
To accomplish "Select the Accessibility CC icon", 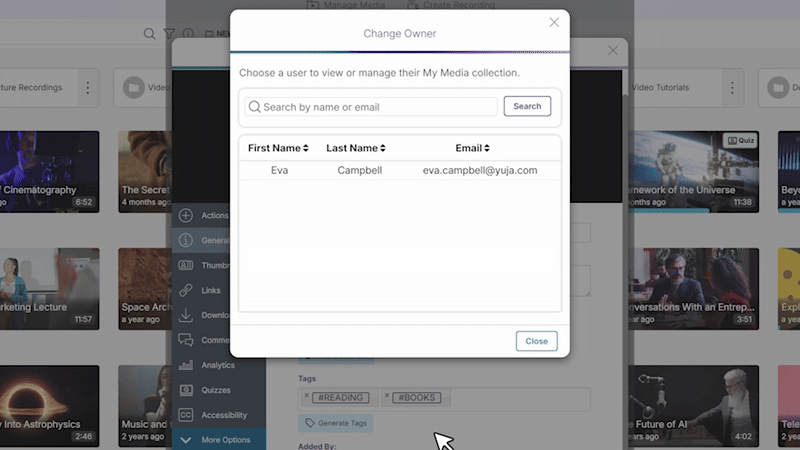I will click(x=186, y=415).
